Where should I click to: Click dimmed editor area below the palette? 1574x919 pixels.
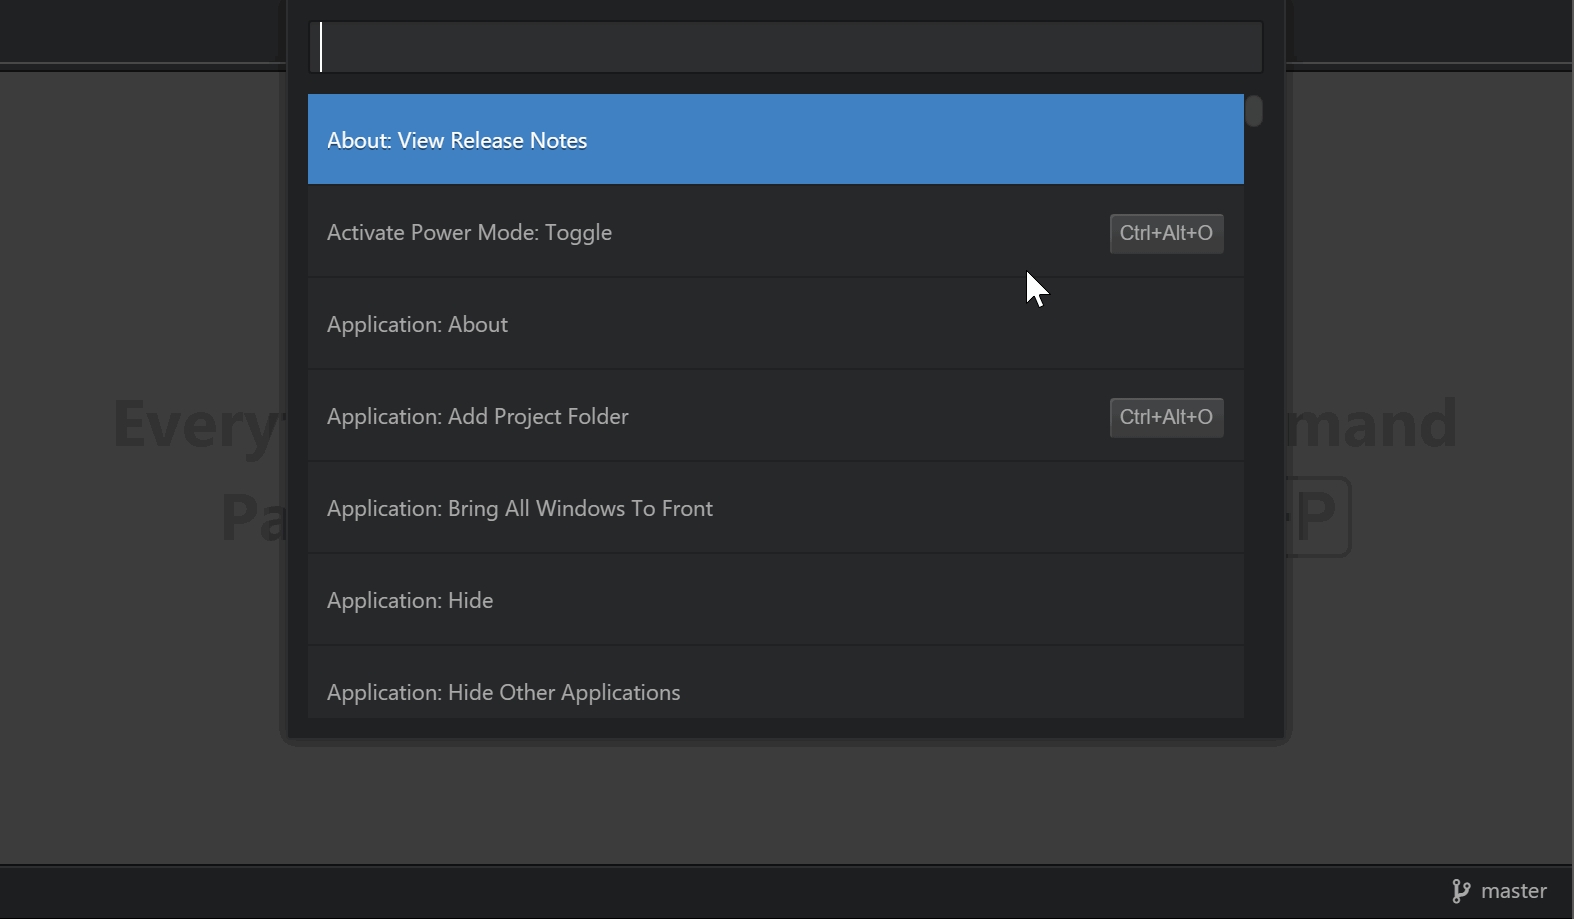785,800
